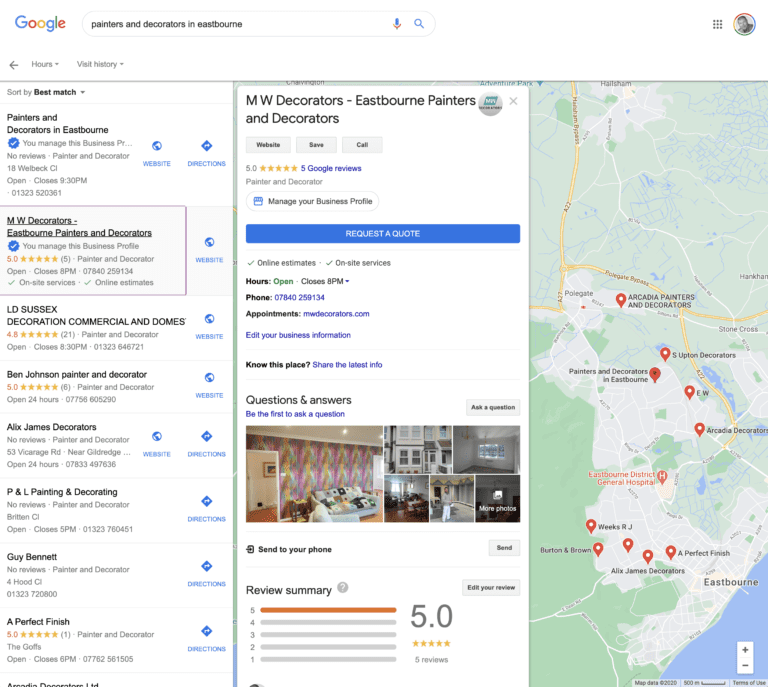
Task: Click REQUEST A QUOTE button
Action: [383, 234]
